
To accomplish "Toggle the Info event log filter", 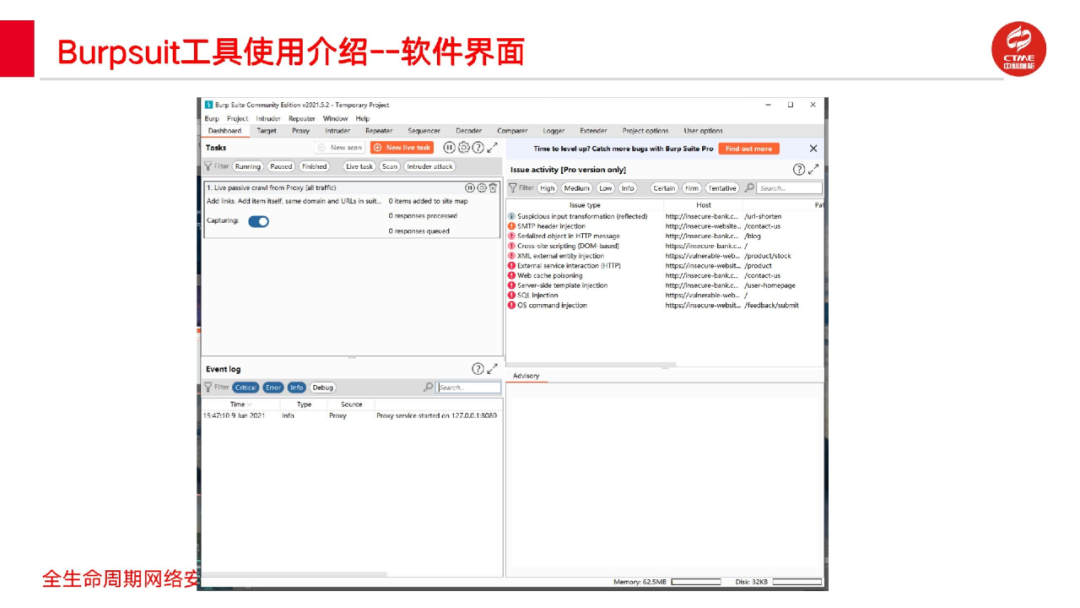I will (x=297, y=388).
